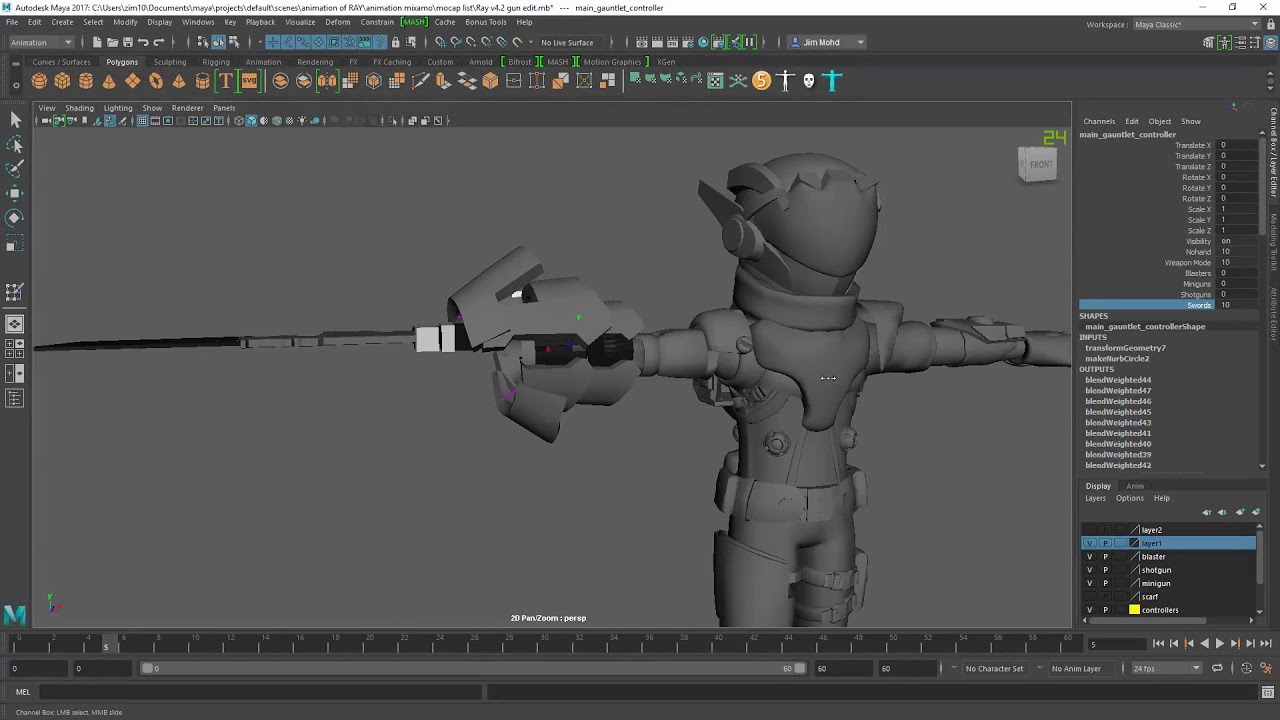The width and height of the screenshot is (1280, 720).
Task: Switch to the Anim layer tab
Action: coord(1135,486)
